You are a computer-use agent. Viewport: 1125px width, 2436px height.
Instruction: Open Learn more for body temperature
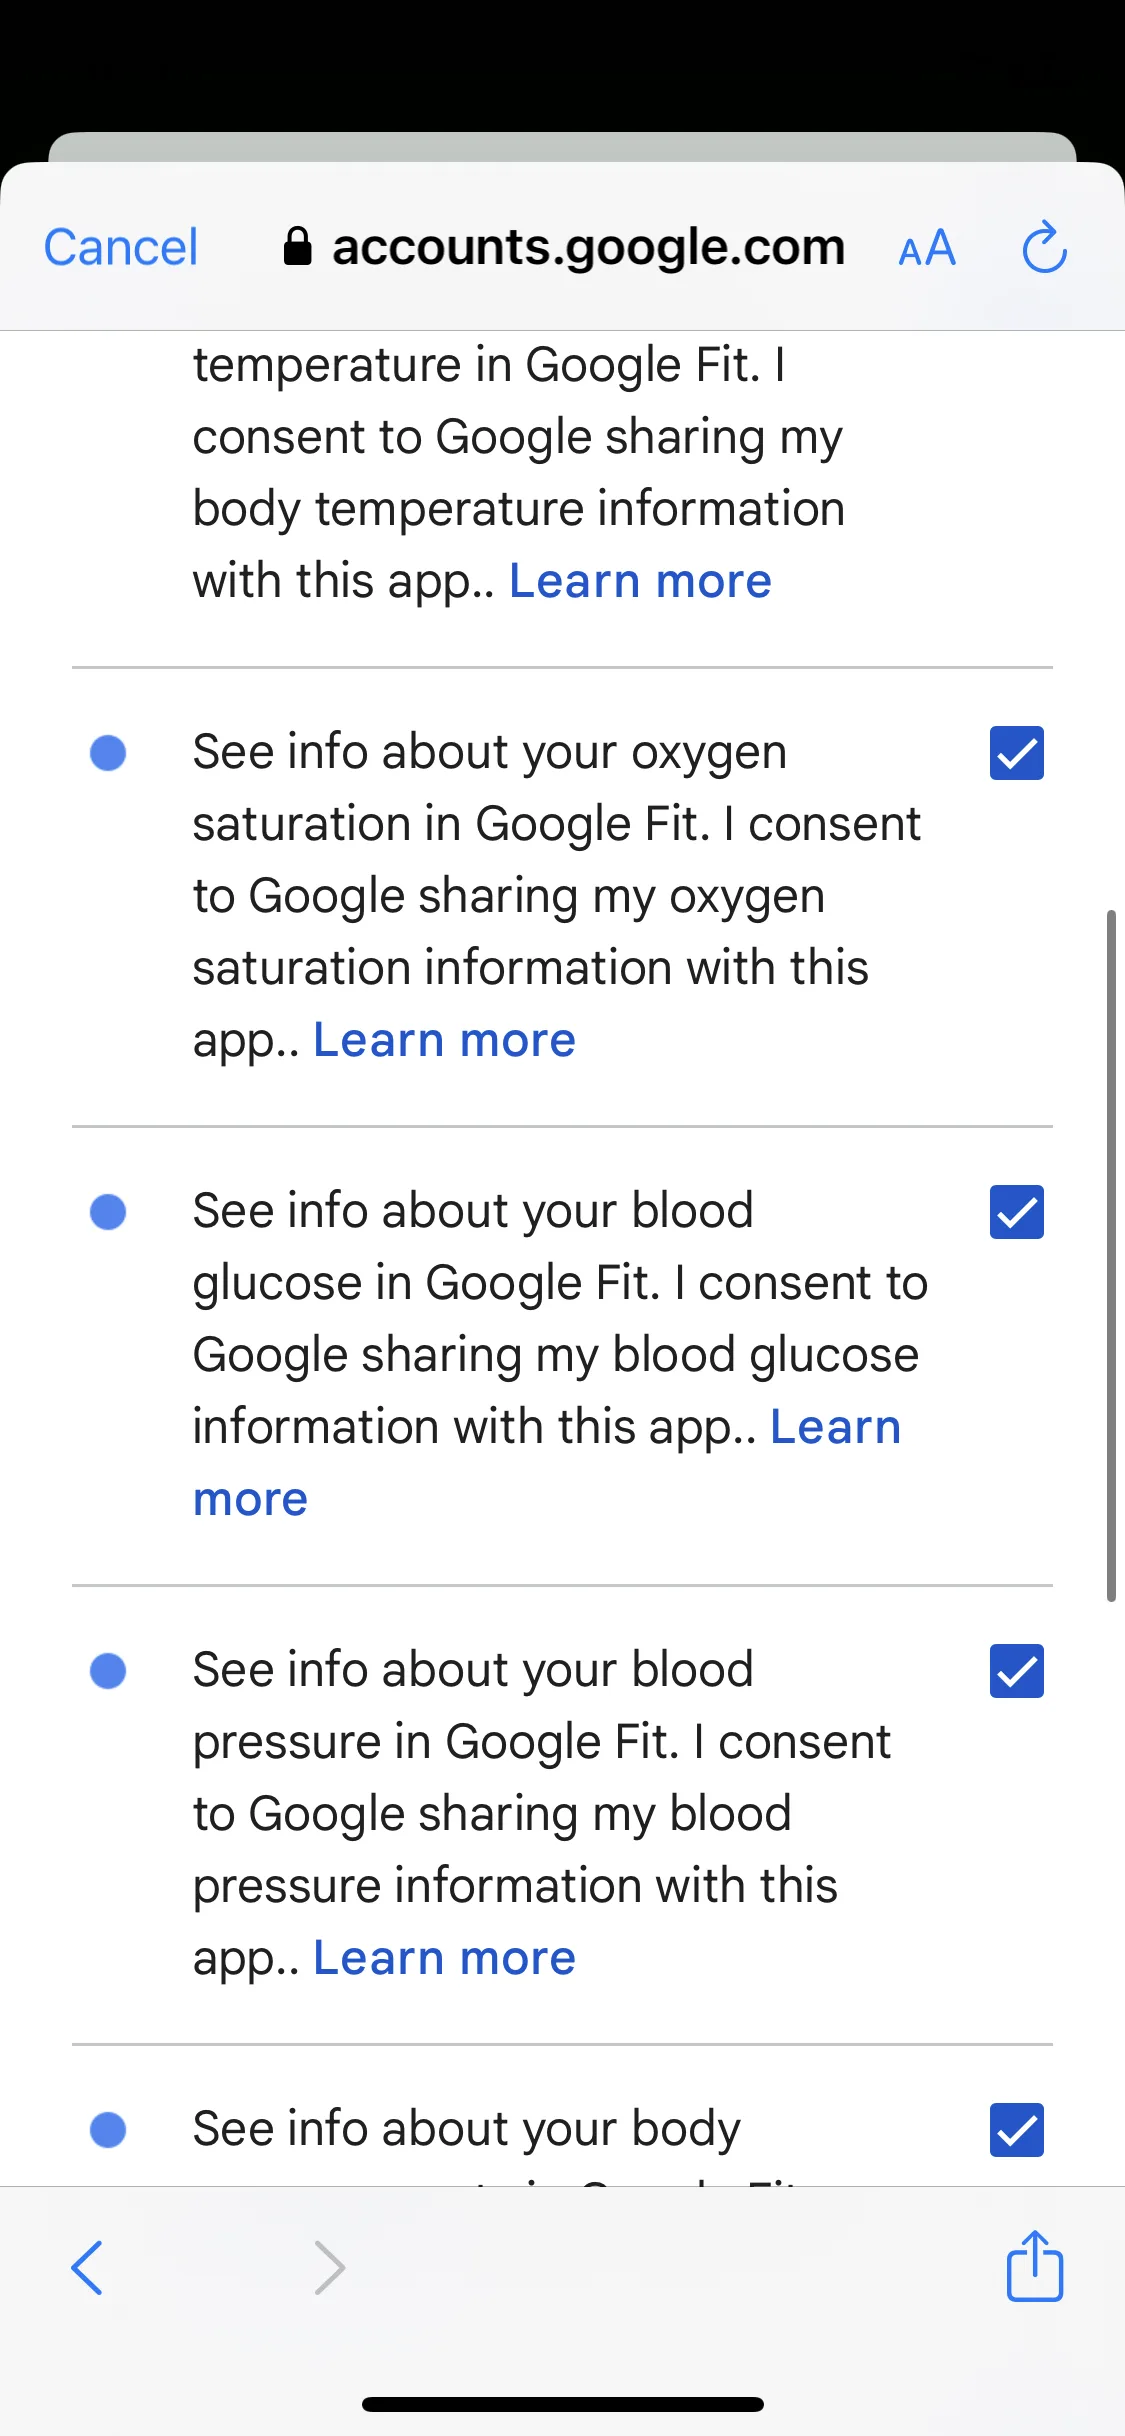640,581
